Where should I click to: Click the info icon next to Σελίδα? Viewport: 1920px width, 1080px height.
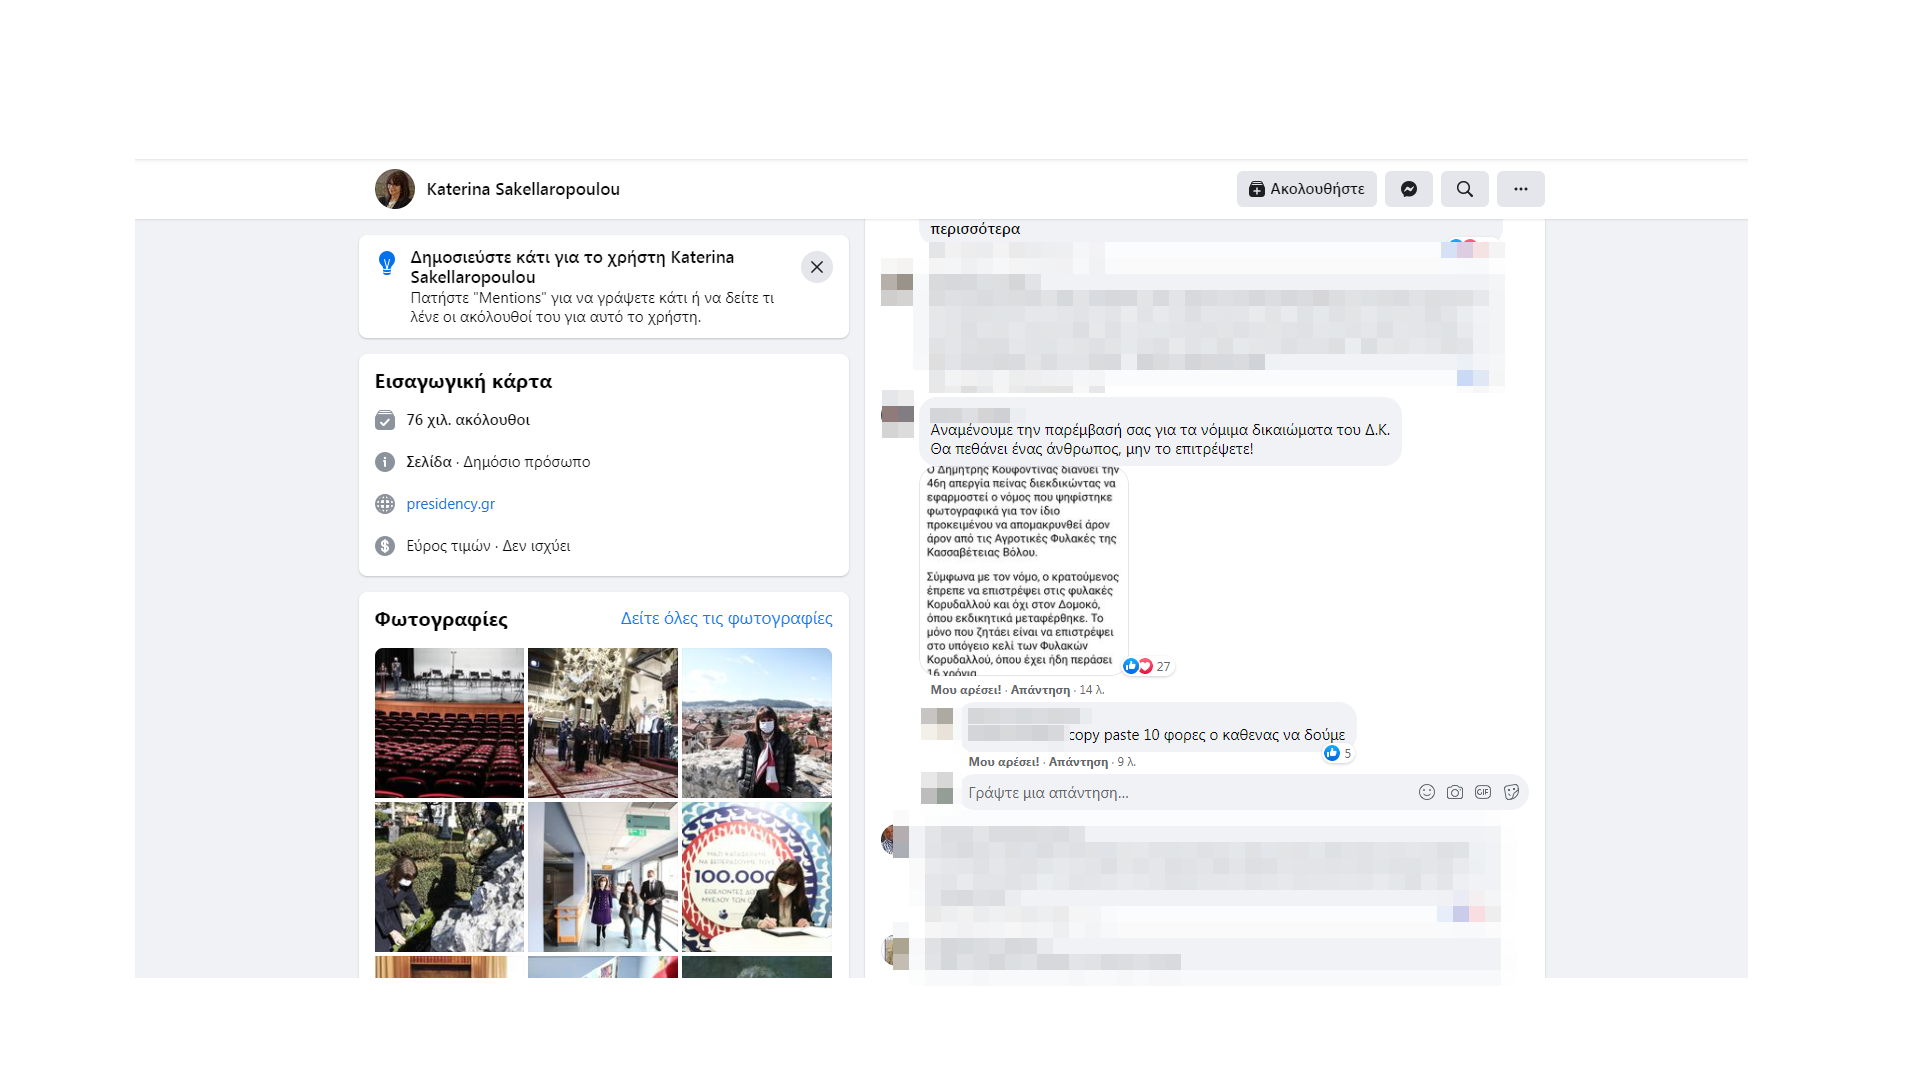click(x=385, y=462)
